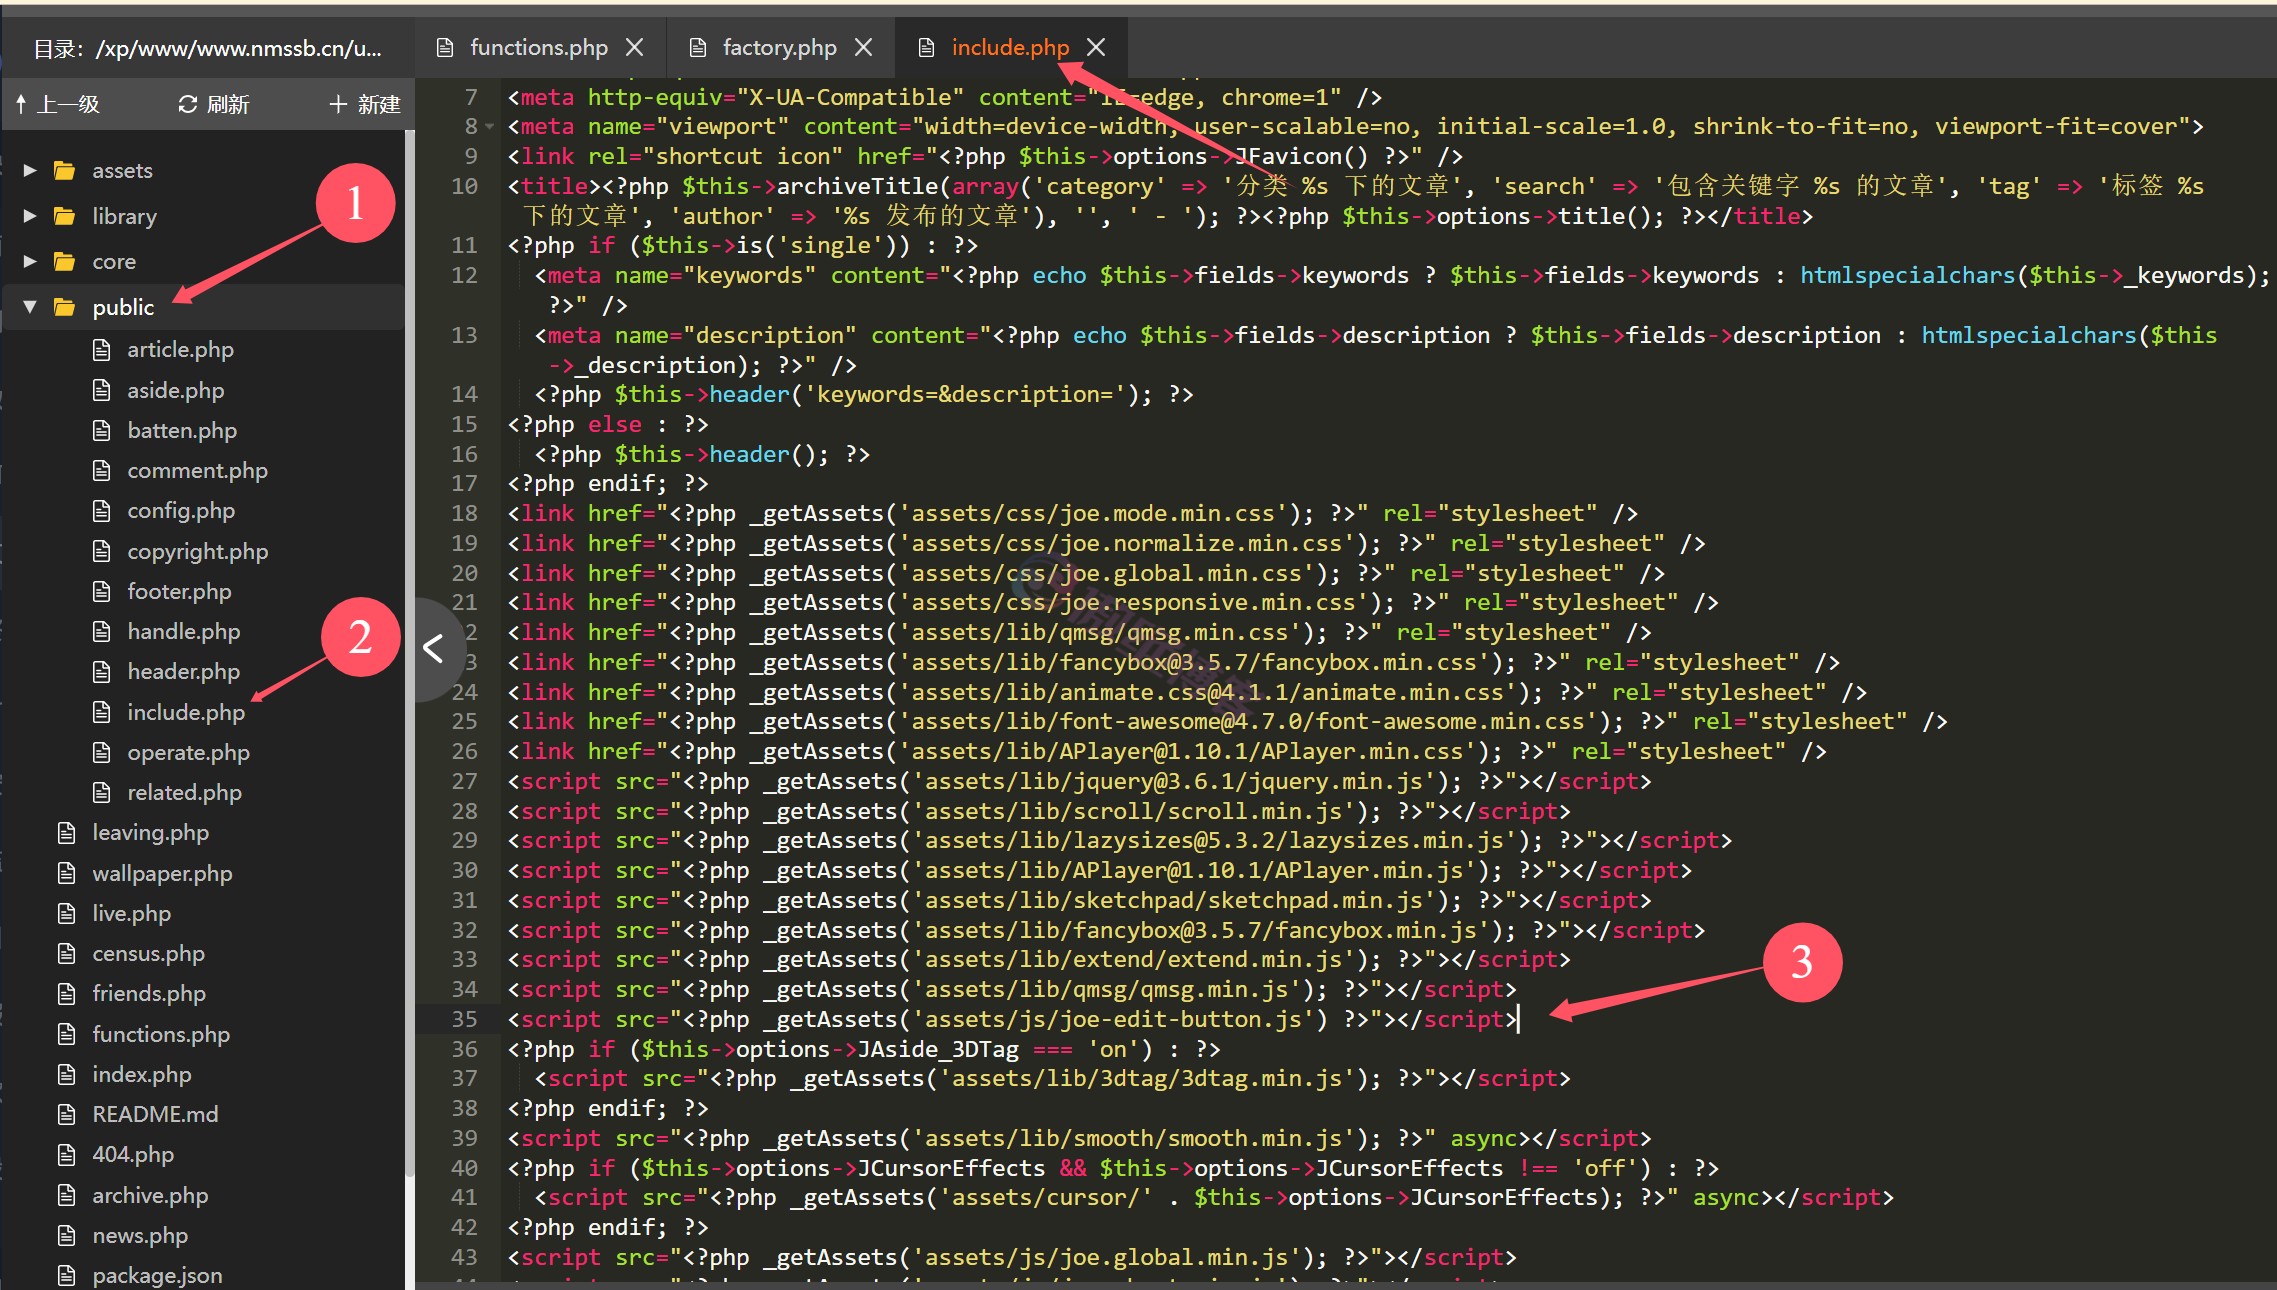2277x1290 pixels.
Task: Place cursor on line 36 JAside_3DTag condition
Action: [x=864, y=1049]
